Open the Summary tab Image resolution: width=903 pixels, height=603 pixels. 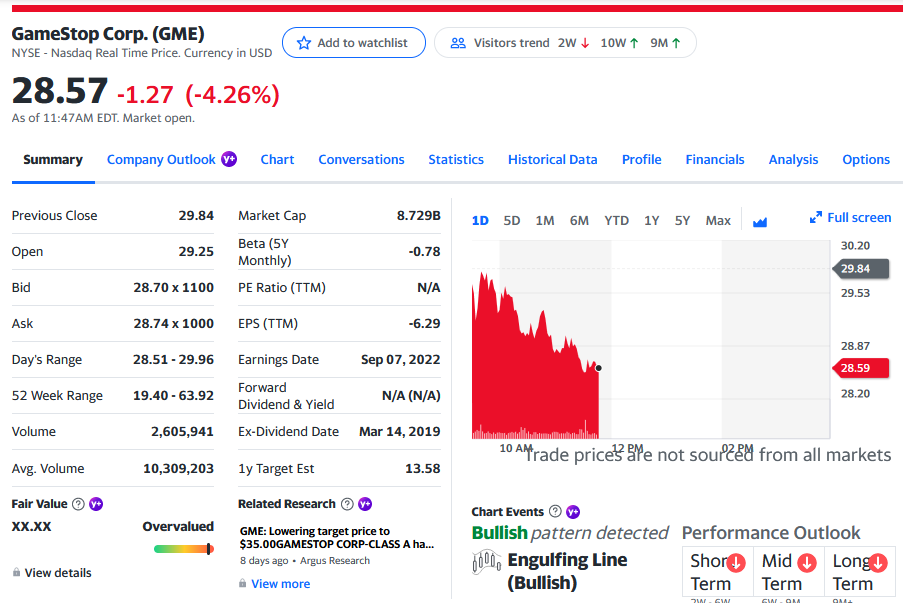pyautogui.click(x=53, y=160)
